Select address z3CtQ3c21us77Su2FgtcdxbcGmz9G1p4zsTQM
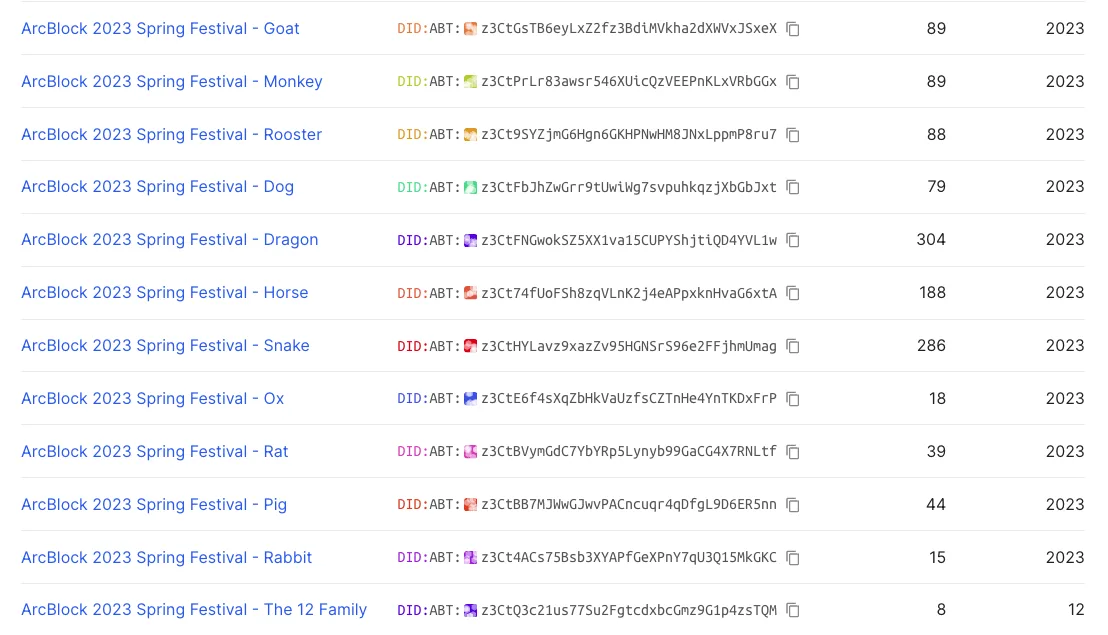This screenshot has width=1108, height=635. click(629, 610)
